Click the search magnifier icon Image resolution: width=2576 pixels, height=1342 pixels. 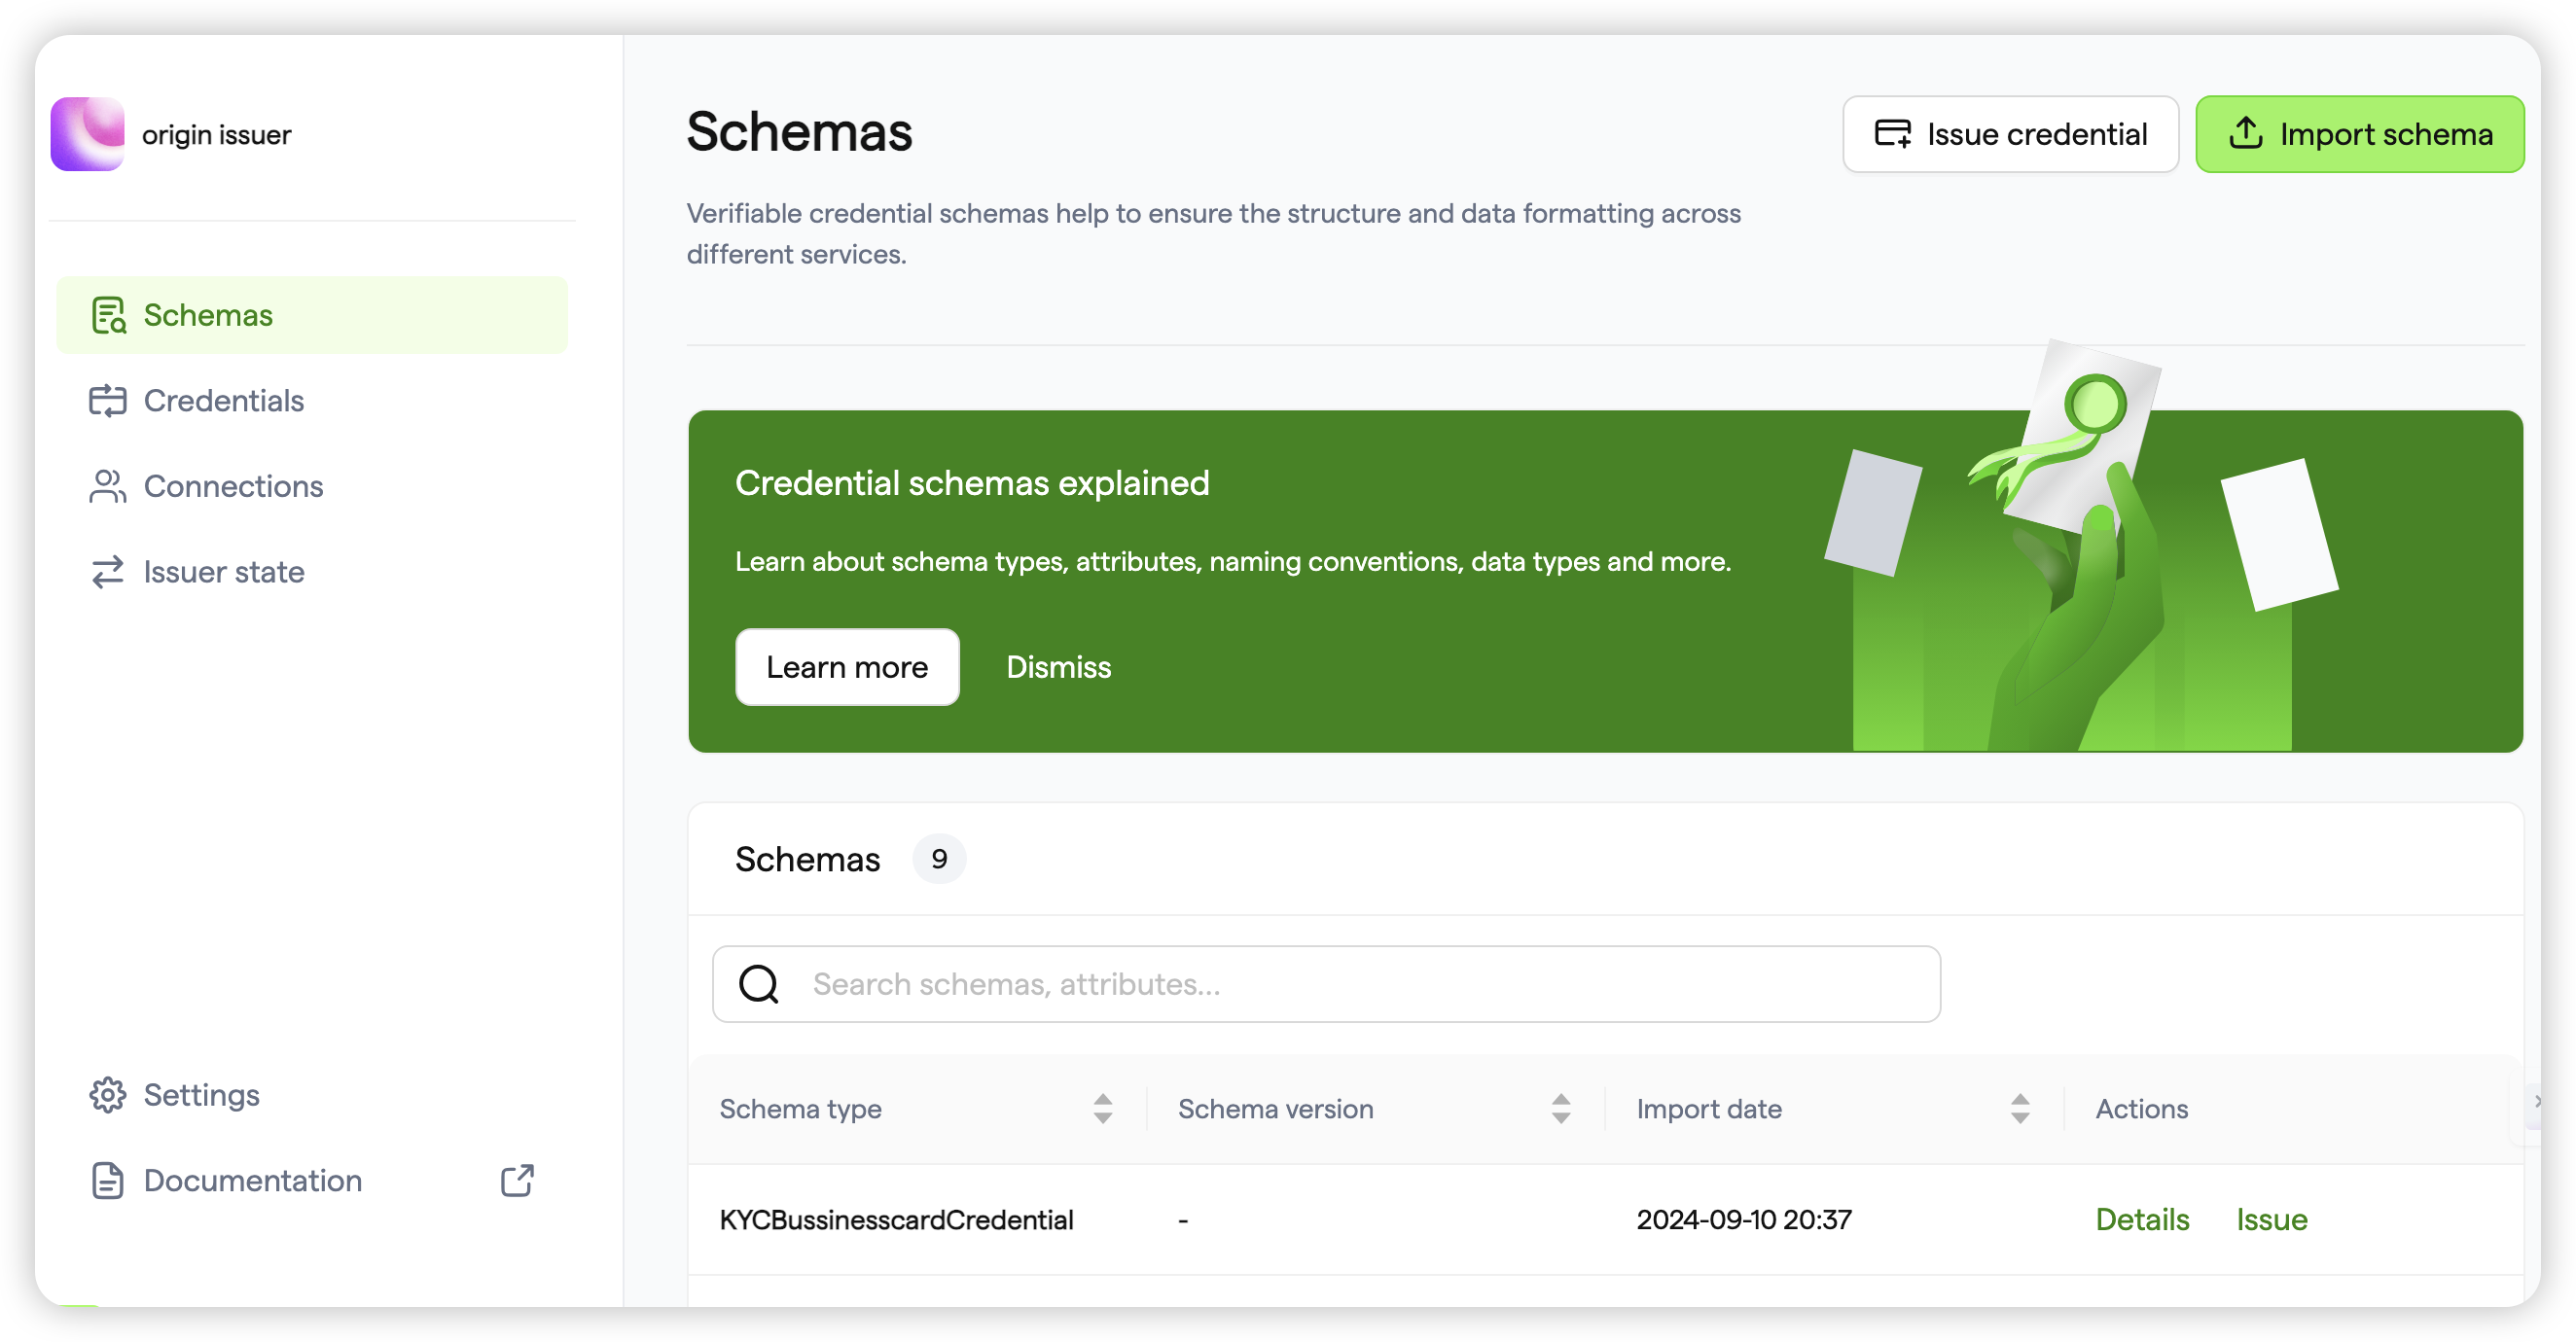pos(759,984)
